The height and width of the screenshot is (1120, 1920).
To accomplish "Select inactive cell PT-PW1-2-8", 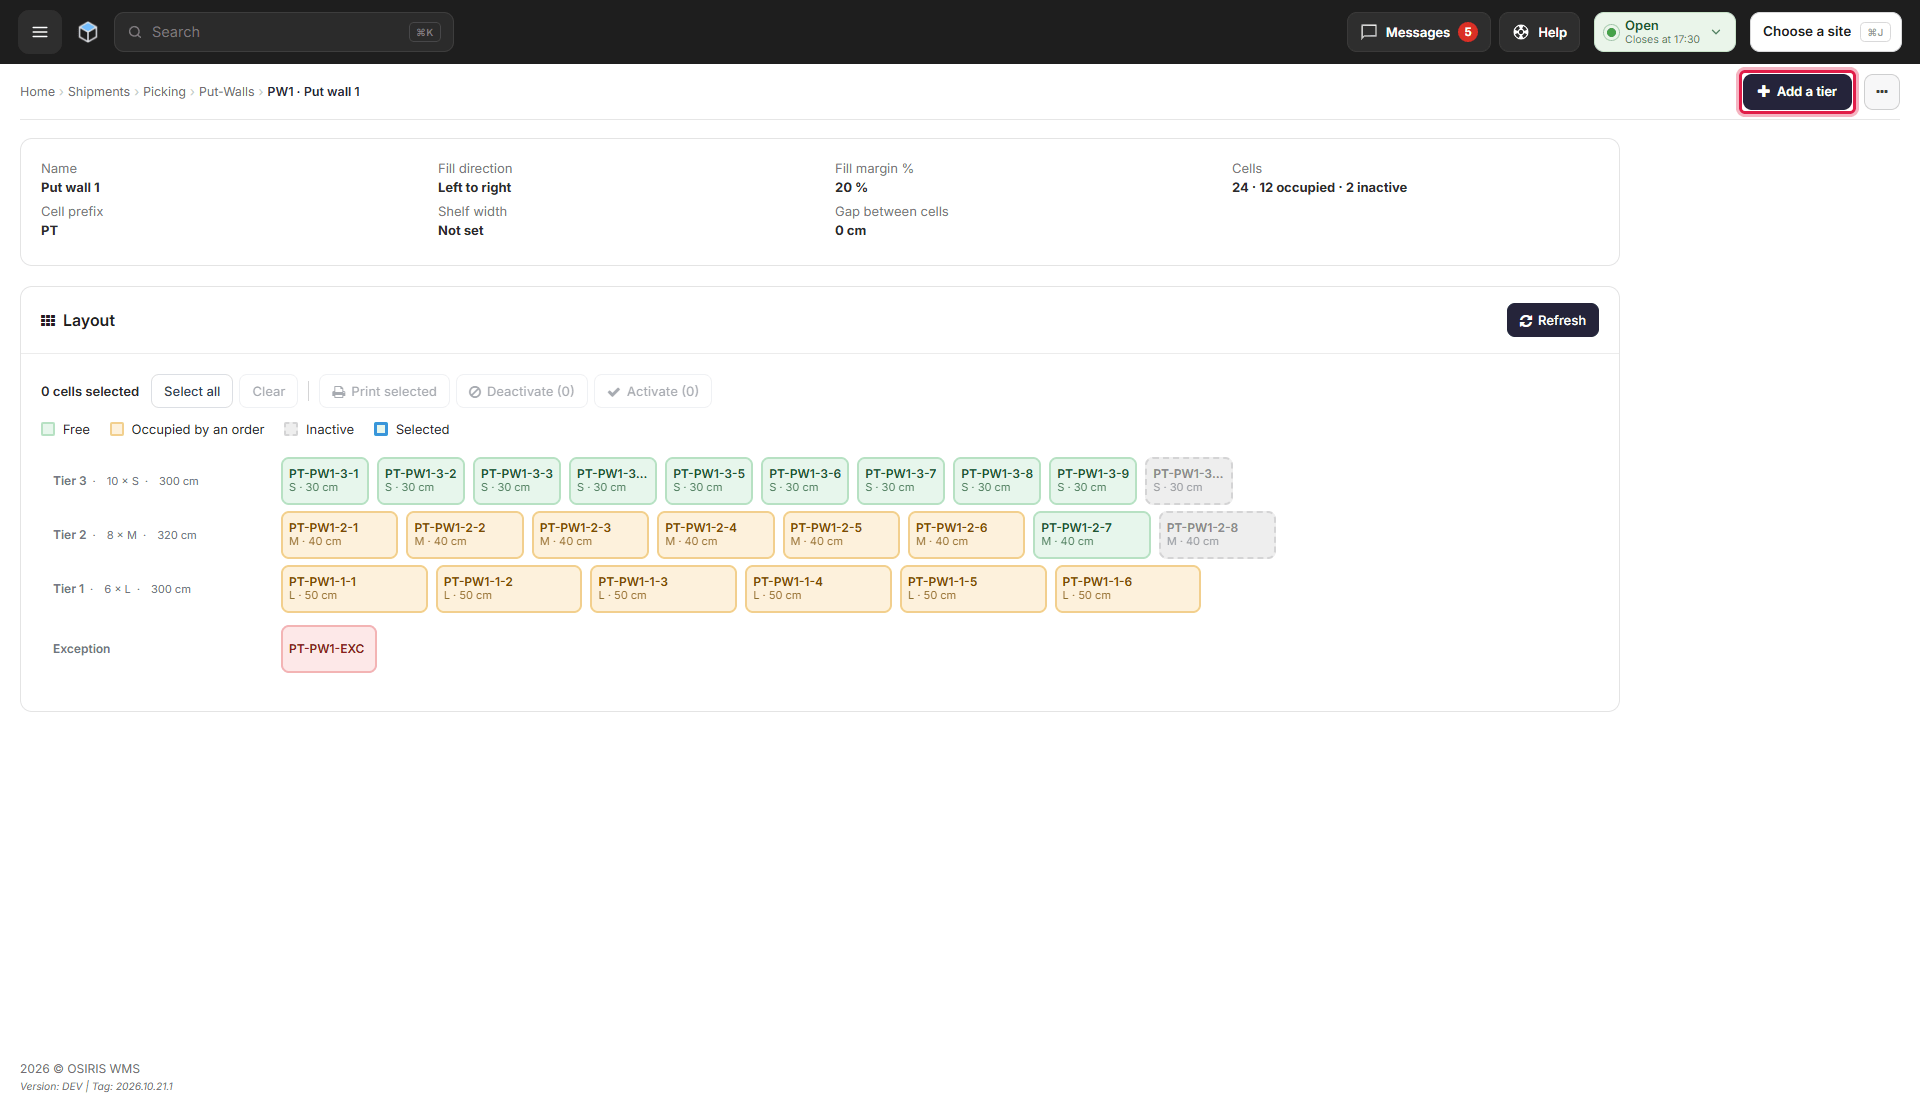I will pyautogui.click(x=1217, y=535).
